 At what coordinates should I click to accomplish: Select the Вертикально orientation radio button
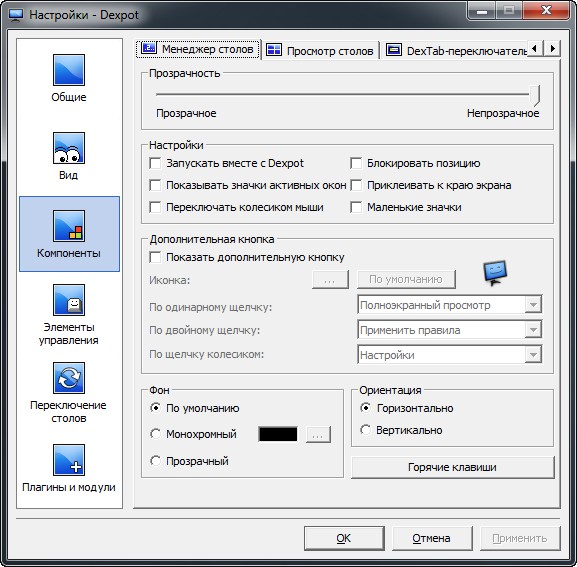(x=365, y=430)
